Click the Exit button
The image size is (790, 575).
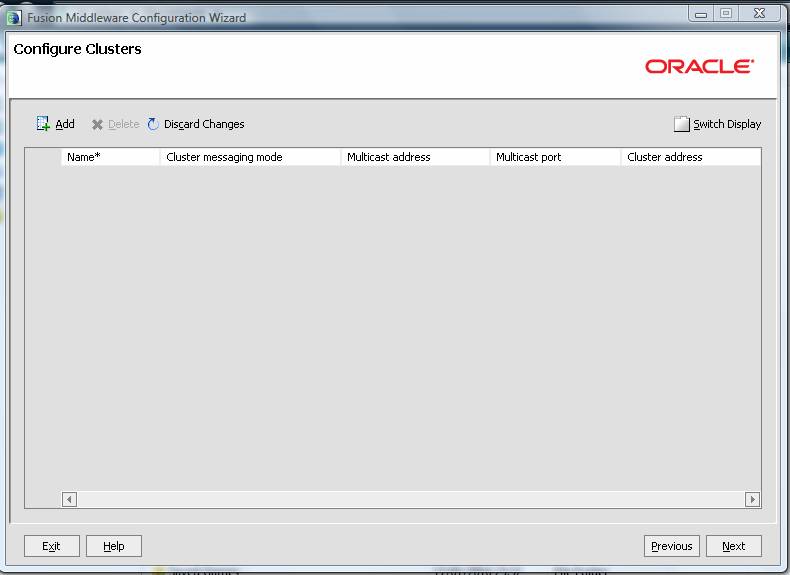click(x=51, y=546)
